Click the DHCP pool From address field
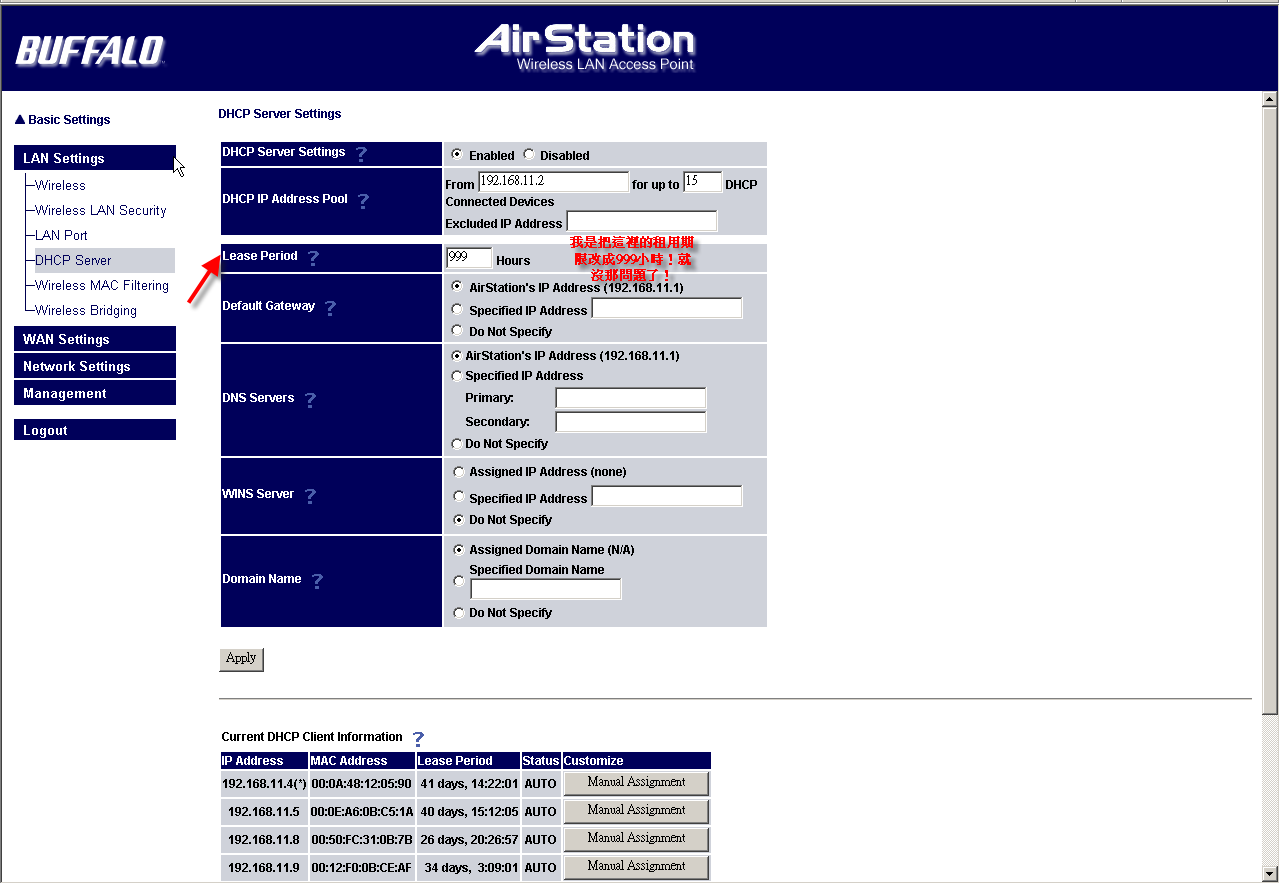 pyautogui.click(x=553, y=182)
